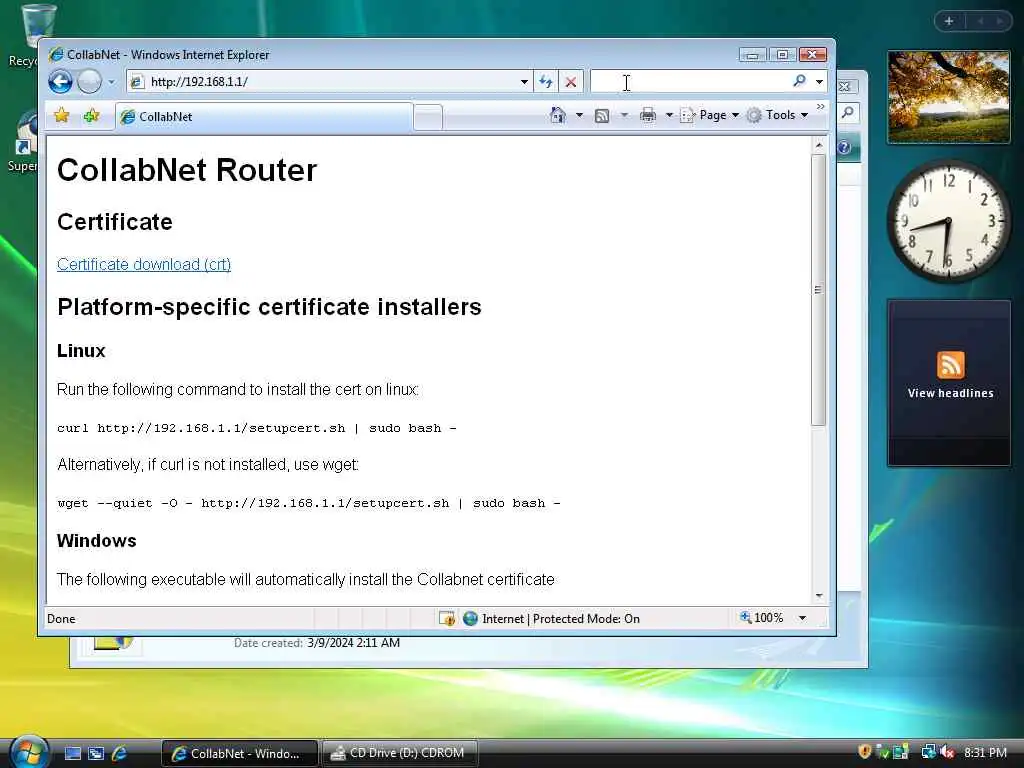The width and height of the screenshot is (1024, 768).
Task: Click the Date created value in the CD Drive window
Action: tap(353, 643)
